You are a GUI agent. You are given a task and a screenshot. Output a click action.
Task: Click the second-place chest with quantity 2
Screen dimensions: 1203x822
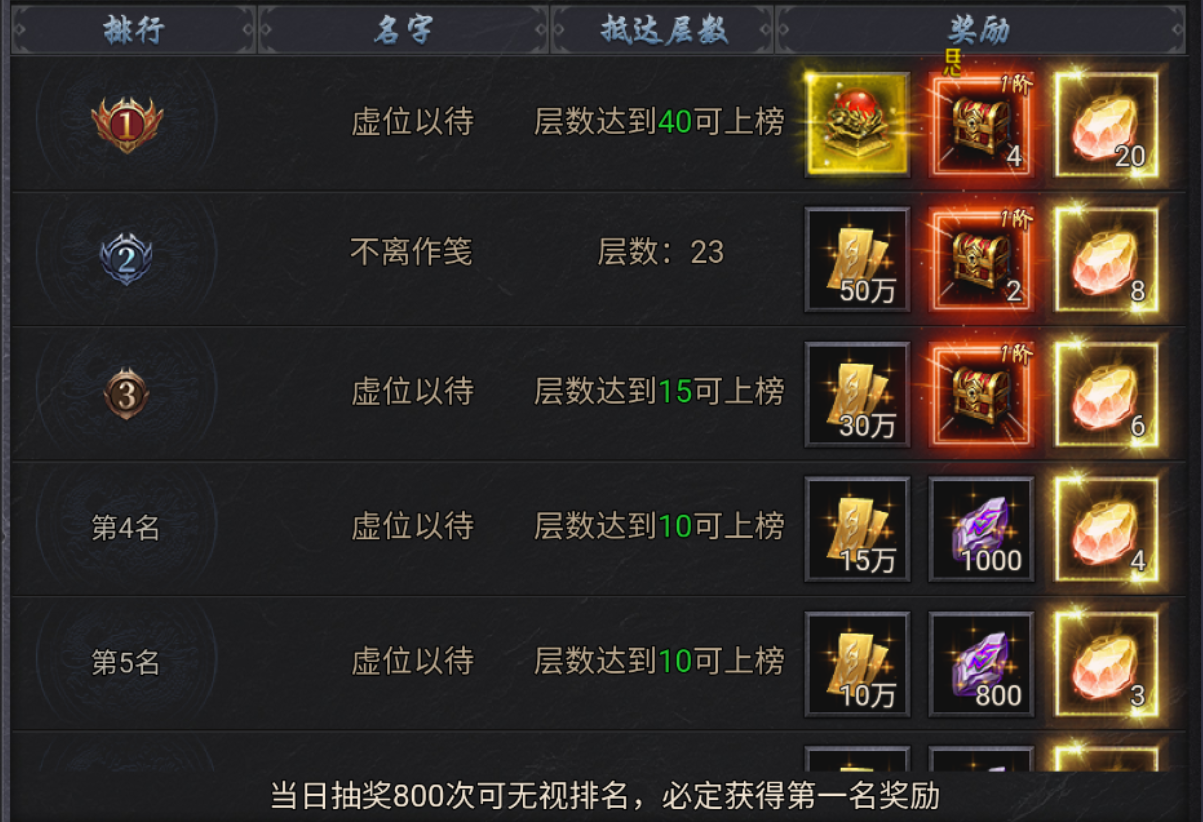coord(981,259)
